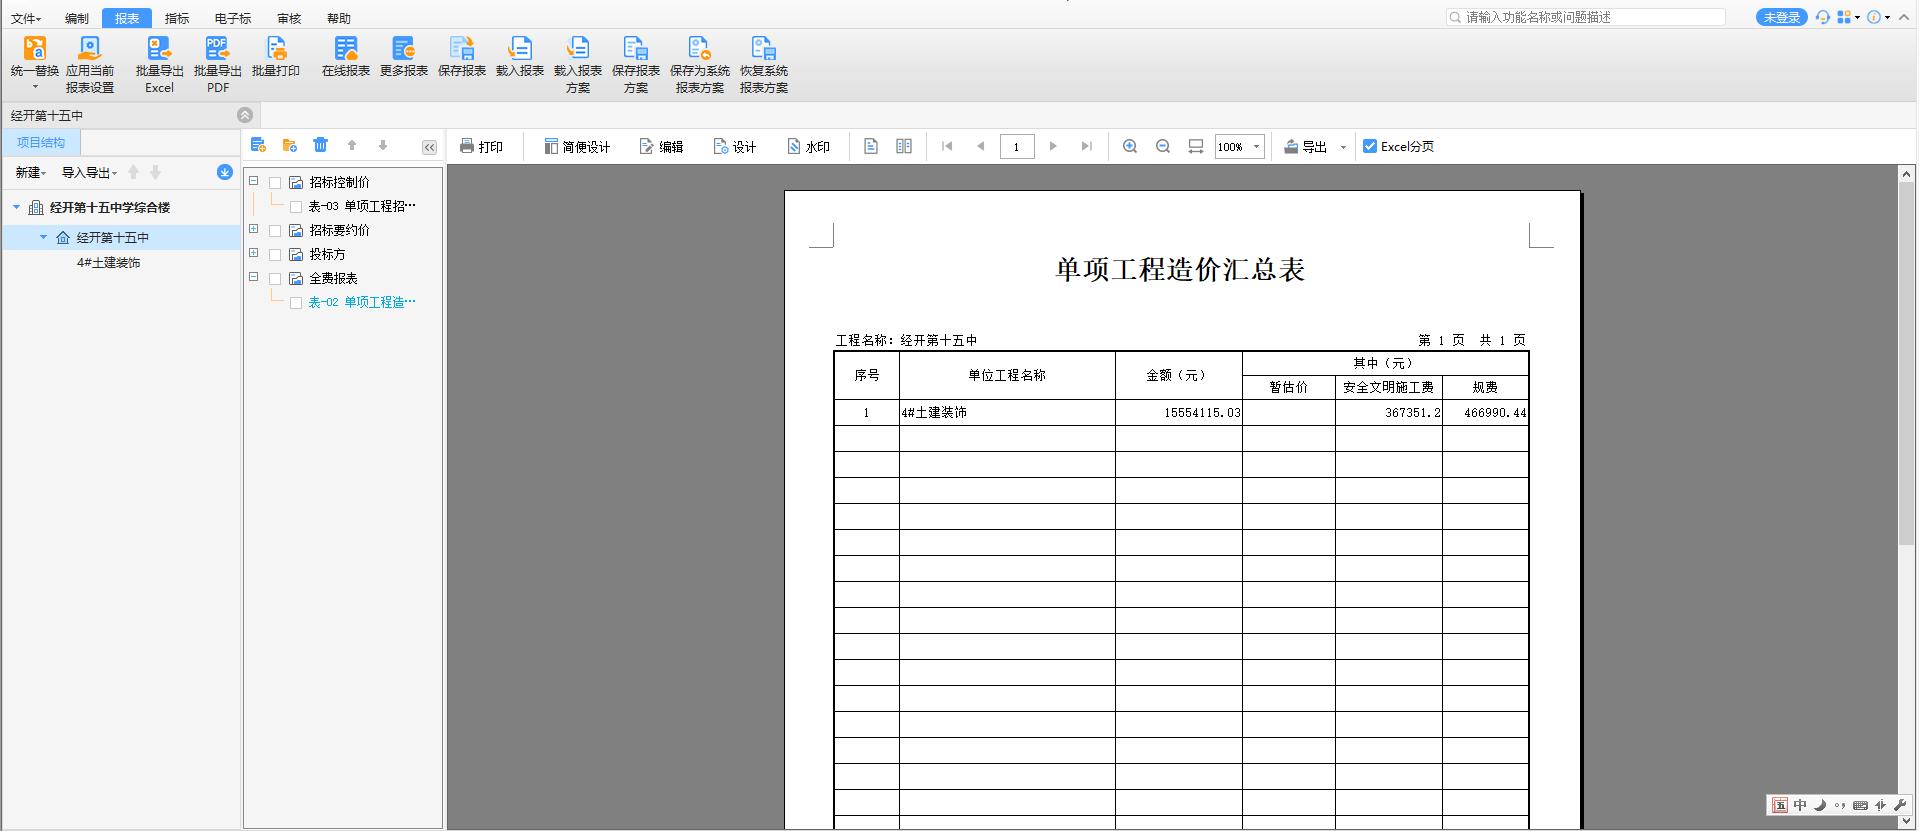
Task: Click 批量导出 Excel icon
Action: tap(159, 48)
